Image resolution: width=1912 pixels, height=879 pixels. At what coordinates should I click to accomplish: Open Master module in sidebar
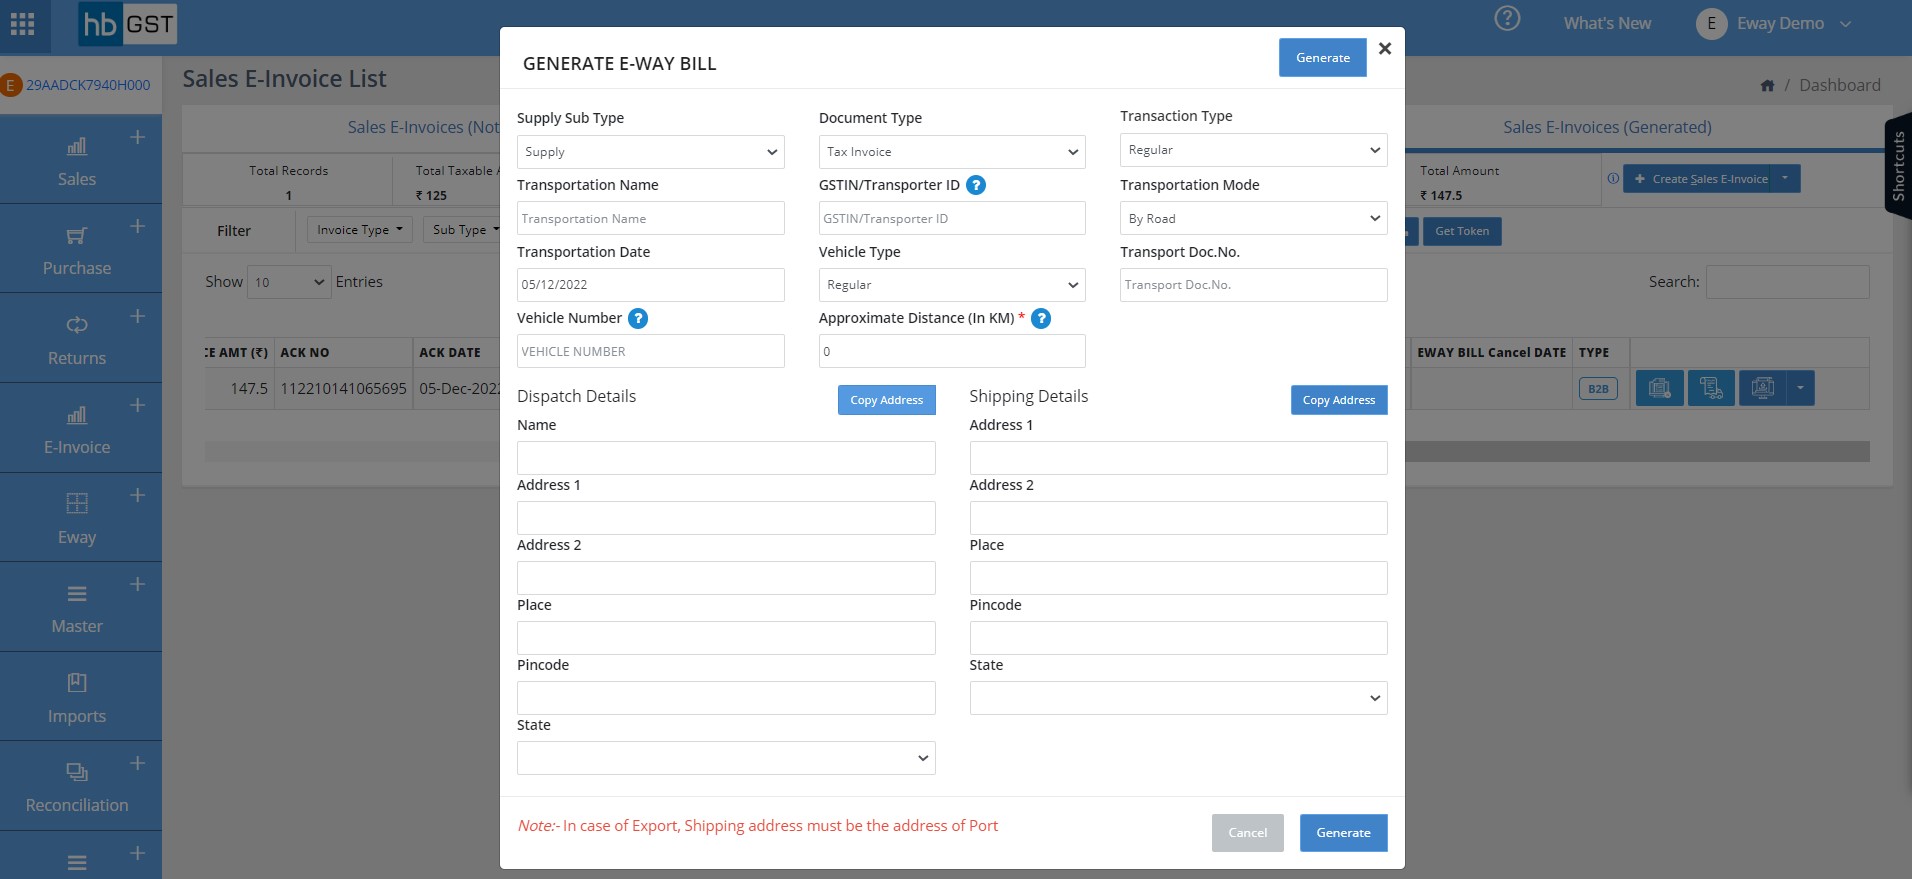tap(77, 609)
